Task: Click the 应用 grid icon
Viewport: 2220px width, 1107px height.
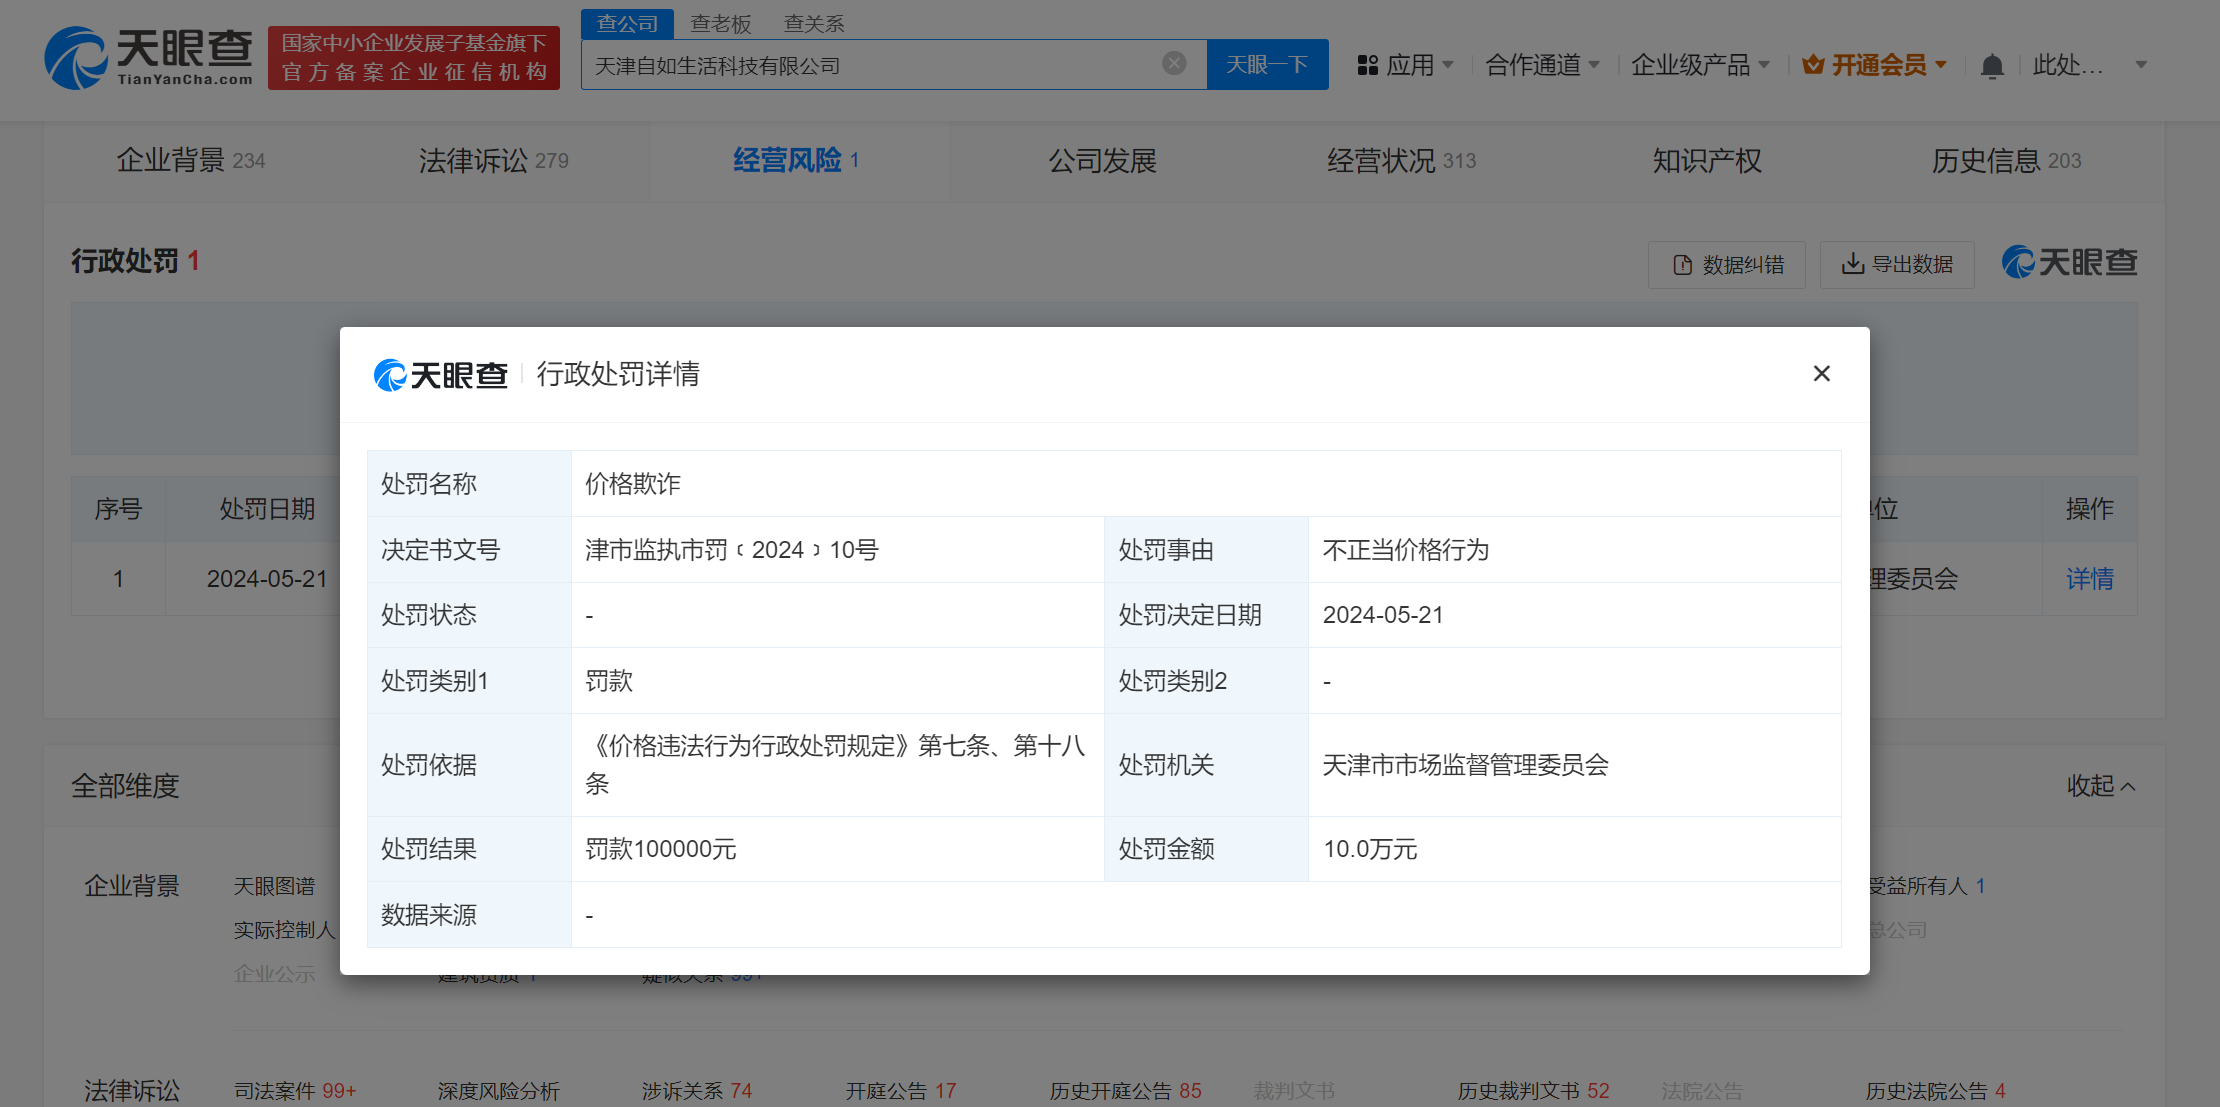Action: coord(1367,64)
